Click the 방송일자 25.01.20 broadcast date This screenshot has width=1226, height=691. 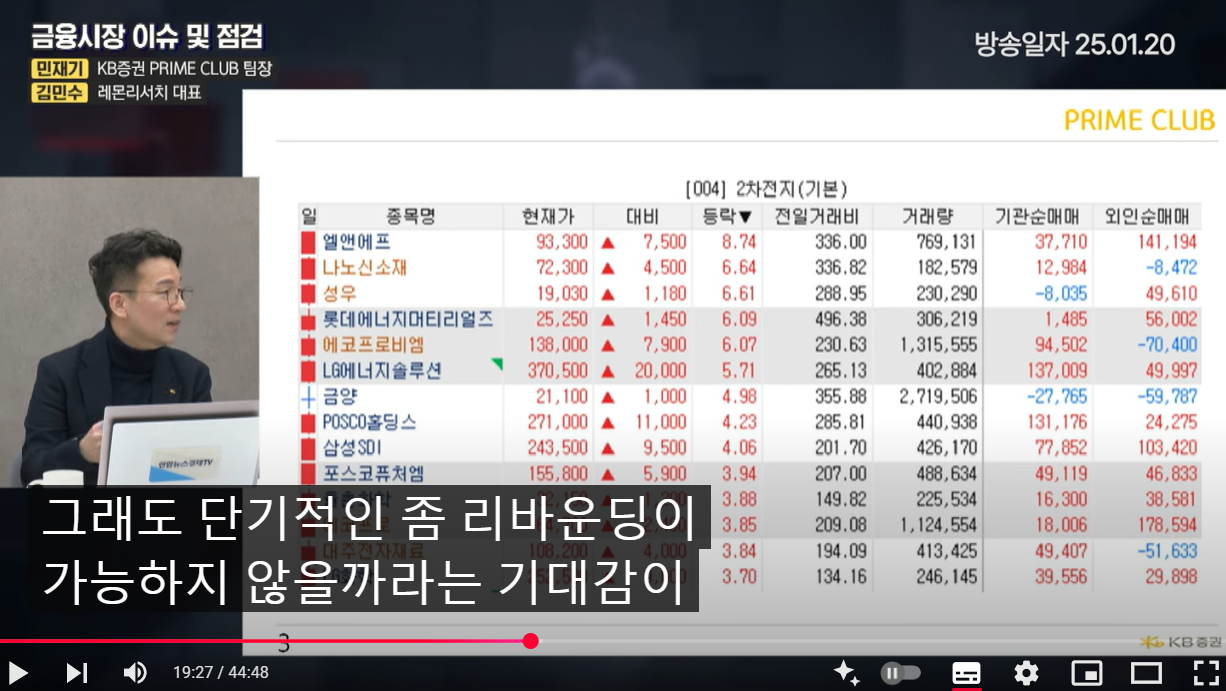[x=1075, y=45]
